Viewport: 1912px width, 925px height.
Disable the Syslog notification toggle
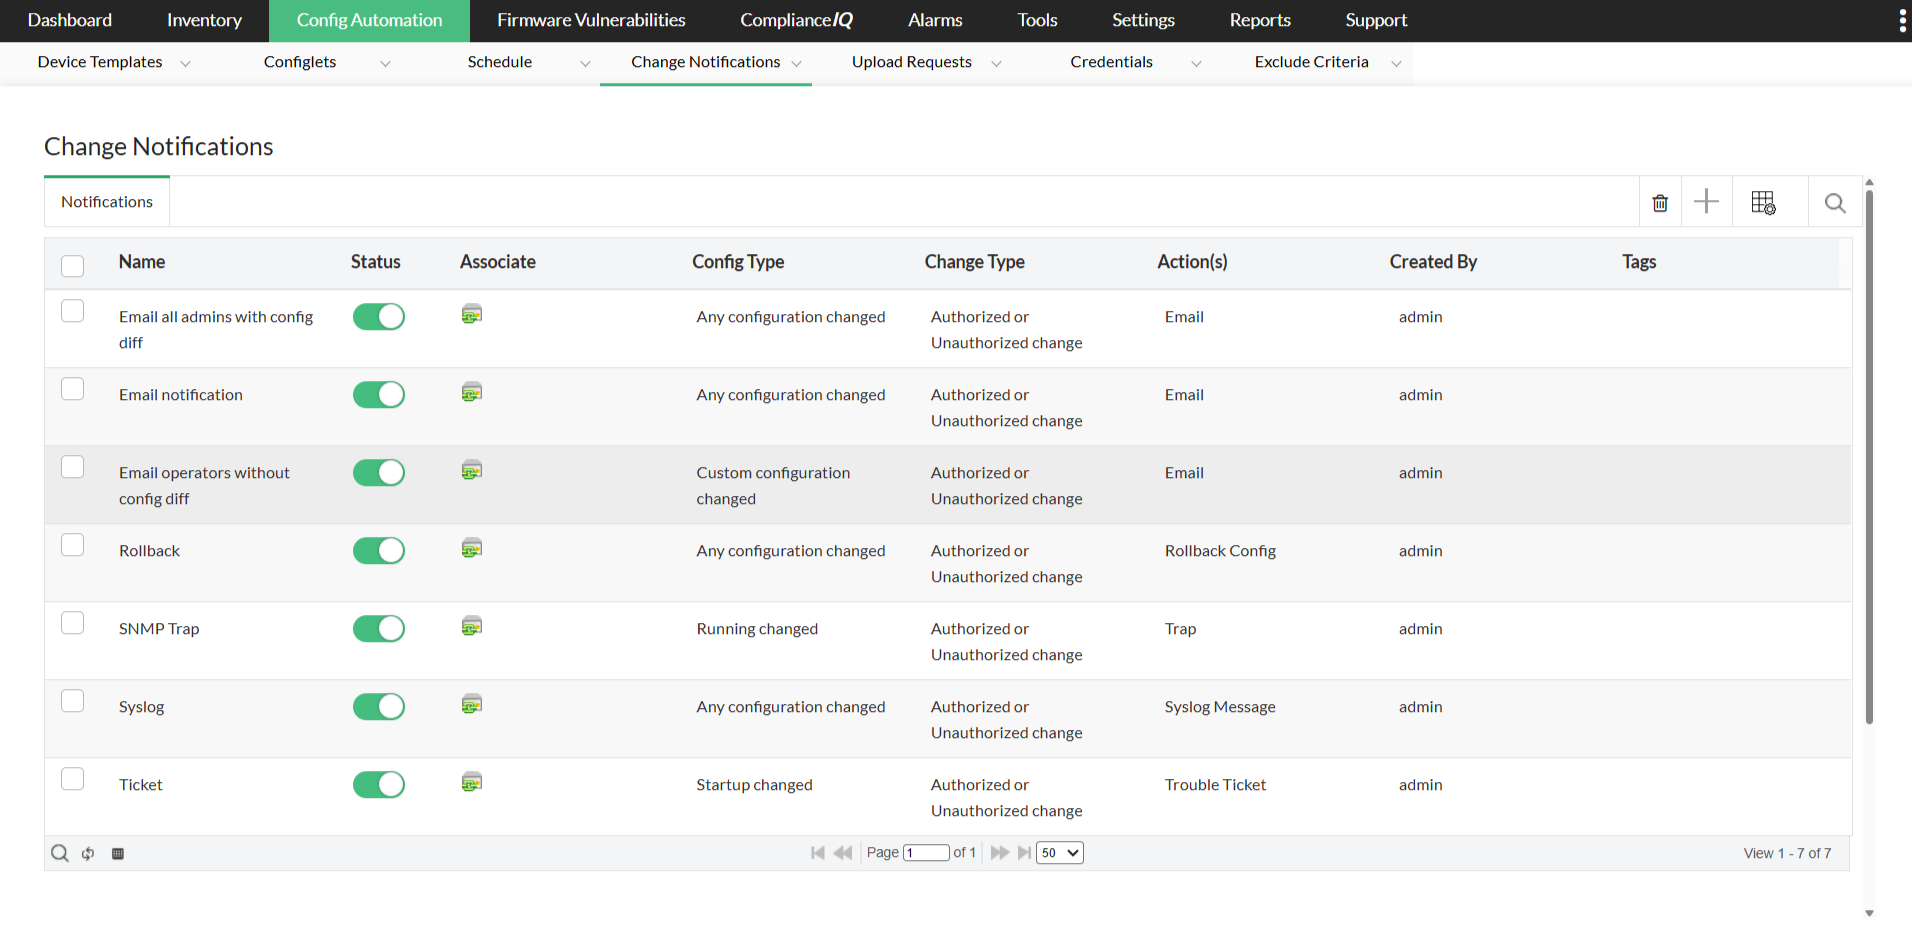point(379,707)
